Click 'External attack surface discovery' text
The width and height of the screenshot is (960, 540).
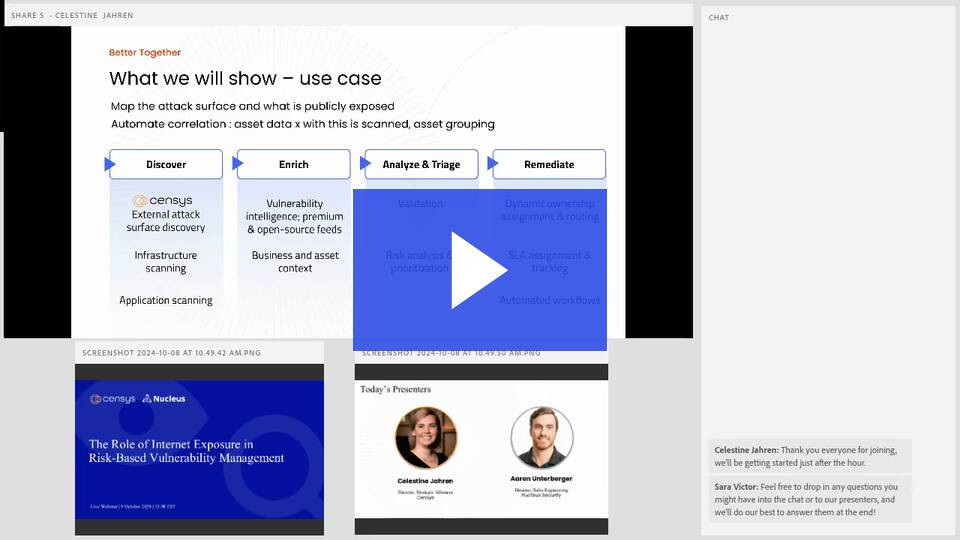click(166, 221)
